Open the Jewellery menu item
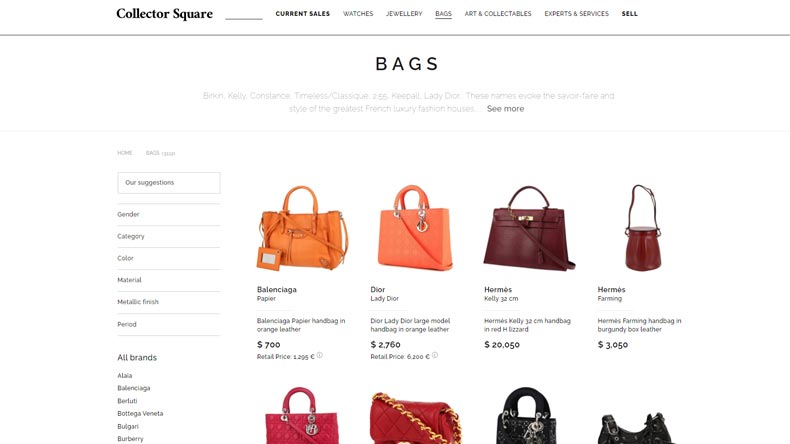This screenshot has width=790, height=444. pyautogui.click(x=404, y=14)
